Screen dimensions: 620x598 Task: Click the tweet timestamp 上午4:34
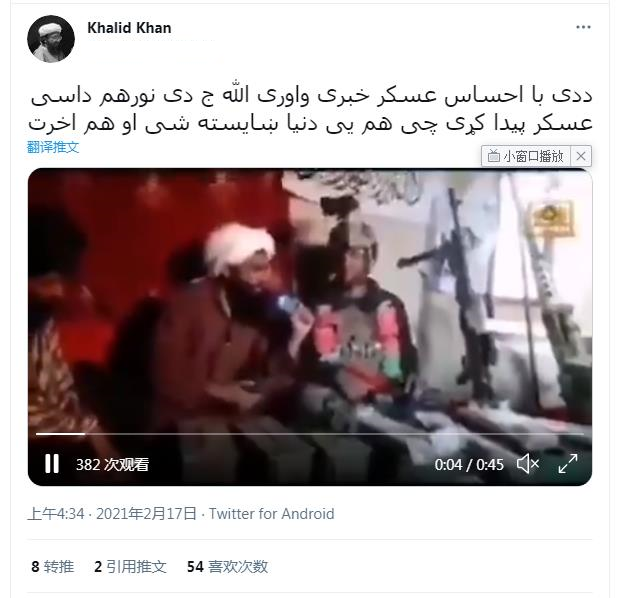pos(56,514)
